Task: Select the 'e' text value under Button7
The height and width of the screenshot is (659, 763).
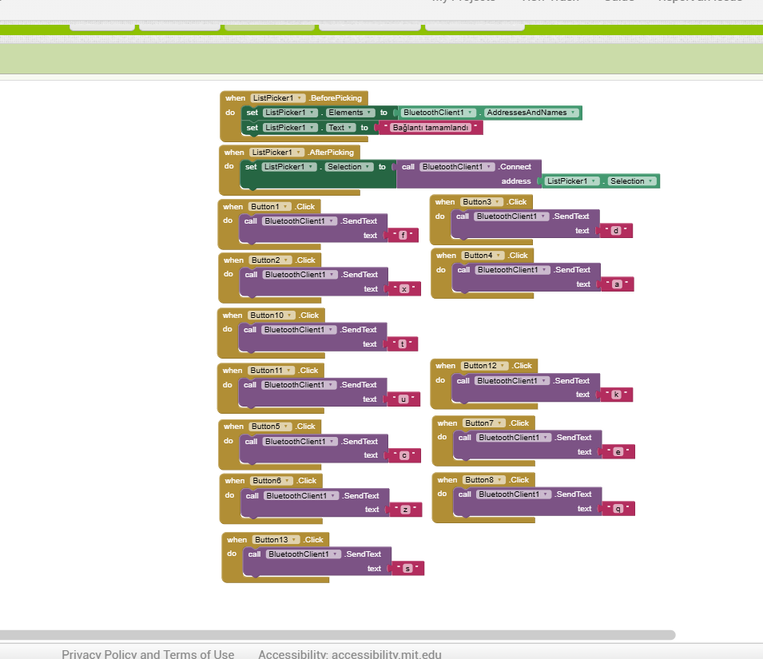Action: point(618,452)
